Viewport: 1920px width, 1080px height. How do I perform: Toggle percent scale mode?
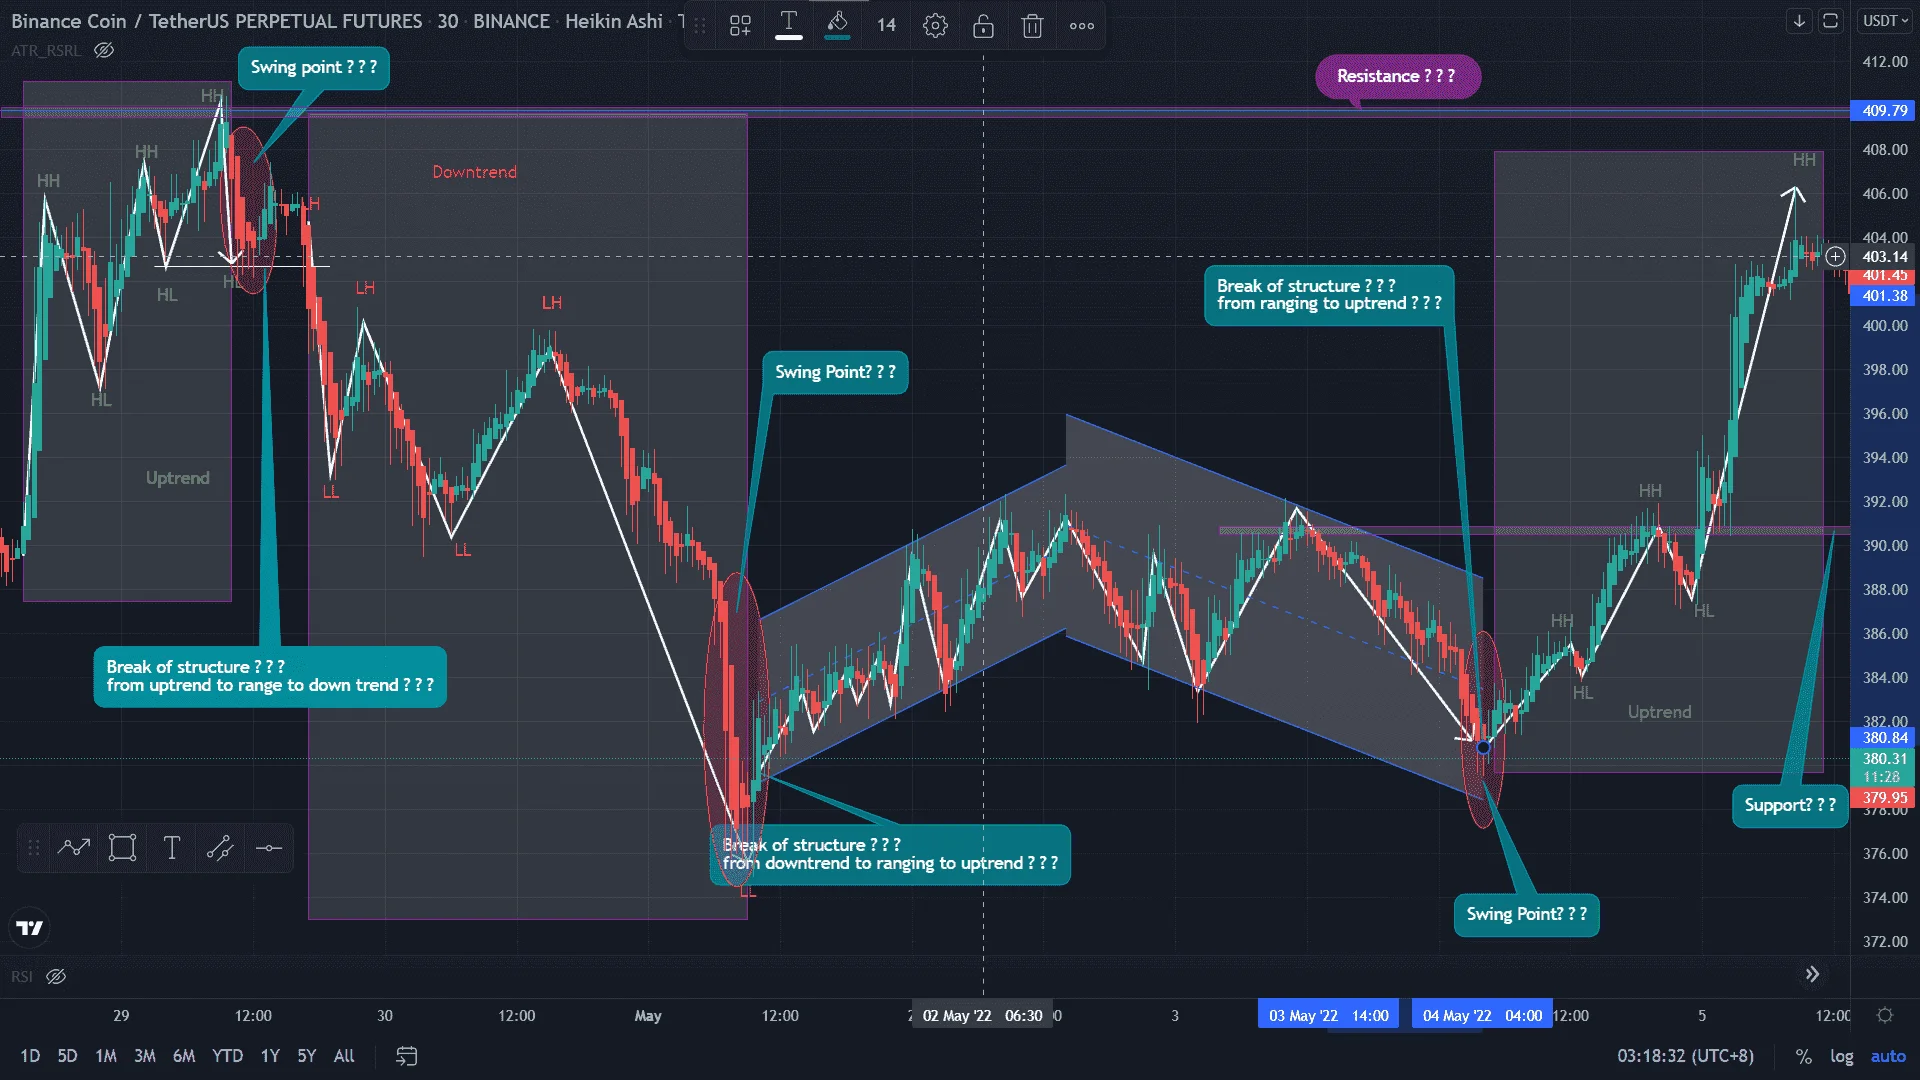coord(1803,1056)
